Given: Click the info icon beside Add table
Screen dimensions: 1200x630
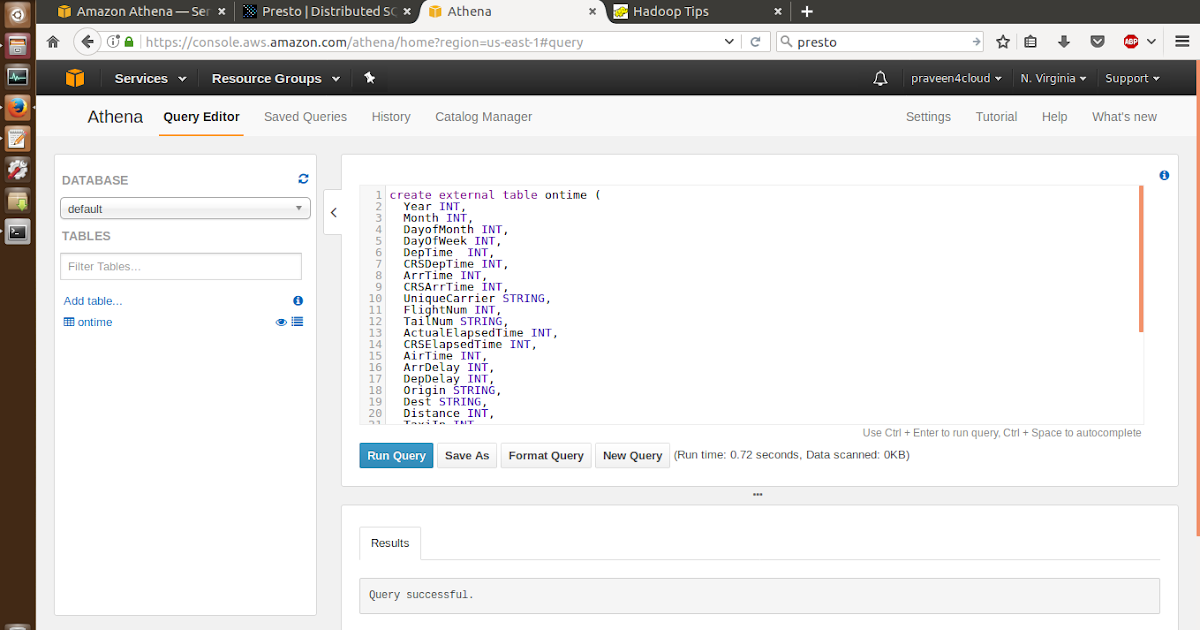Looking at the screenshot, I should click(x=297, y=300).
